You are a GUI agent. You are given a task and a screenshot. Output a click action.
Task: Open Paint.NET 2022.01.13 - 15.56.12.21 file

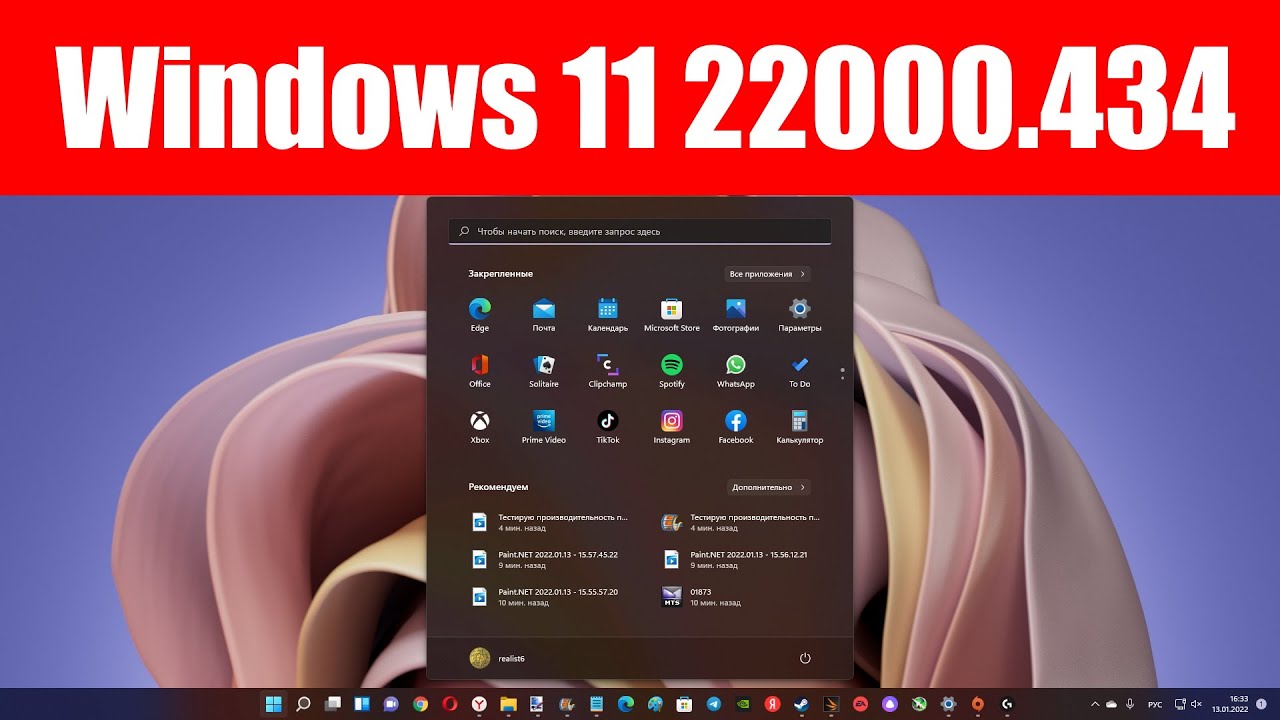(736, 559)
